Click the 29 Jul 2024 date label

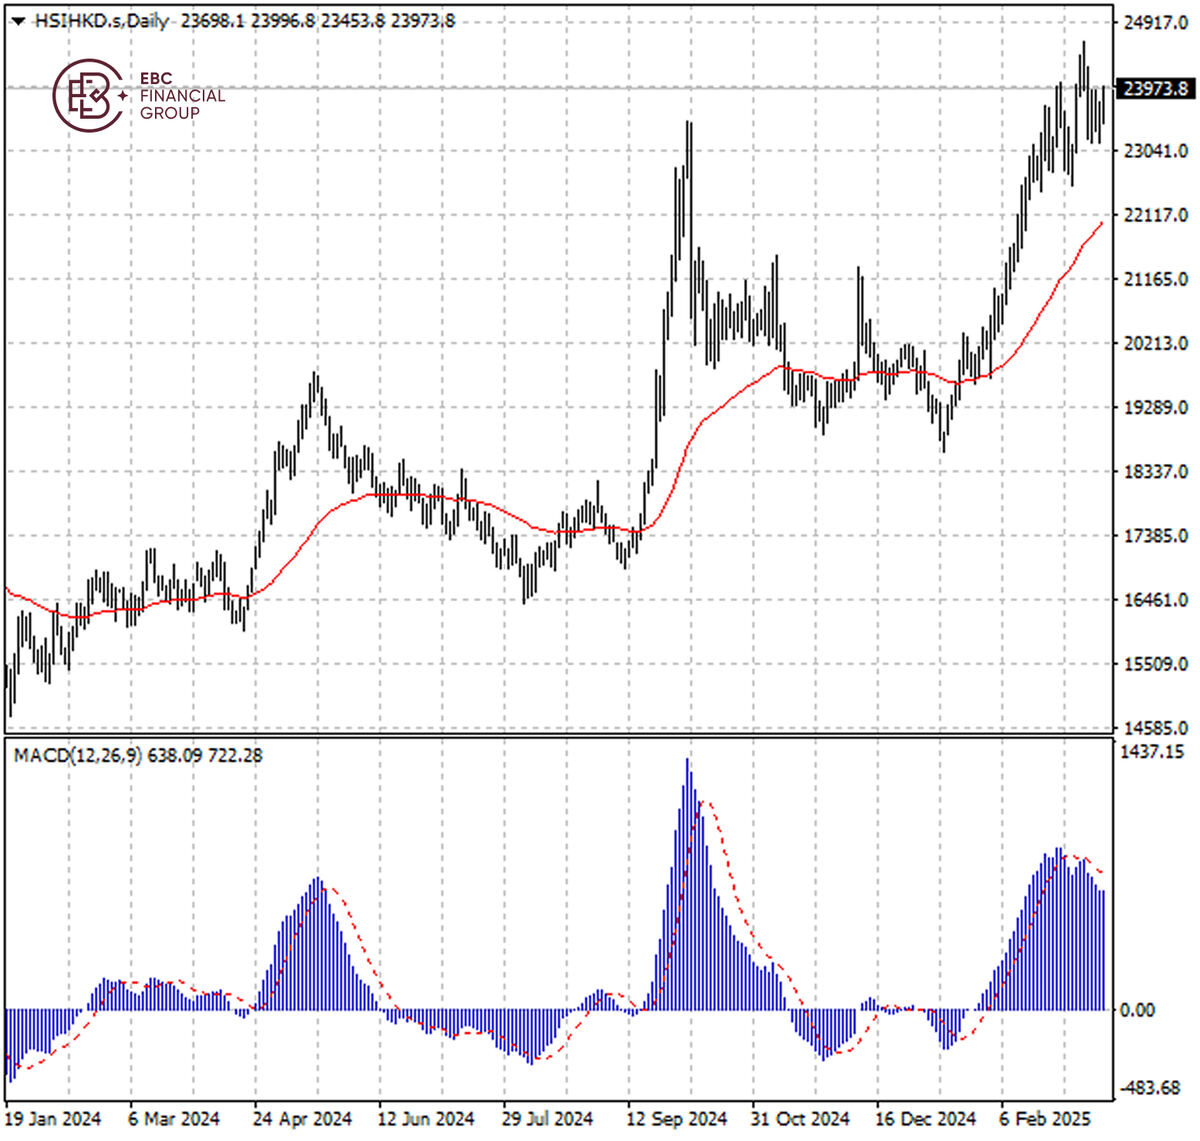coord(548,1119)
